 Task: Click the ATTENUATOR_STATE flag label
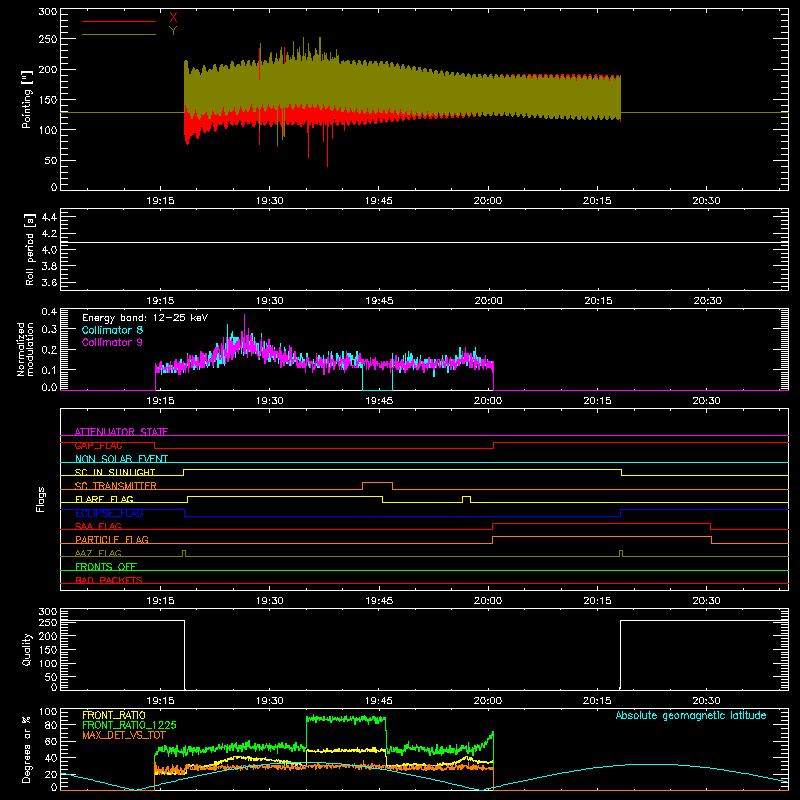click(x=121, y=432)
